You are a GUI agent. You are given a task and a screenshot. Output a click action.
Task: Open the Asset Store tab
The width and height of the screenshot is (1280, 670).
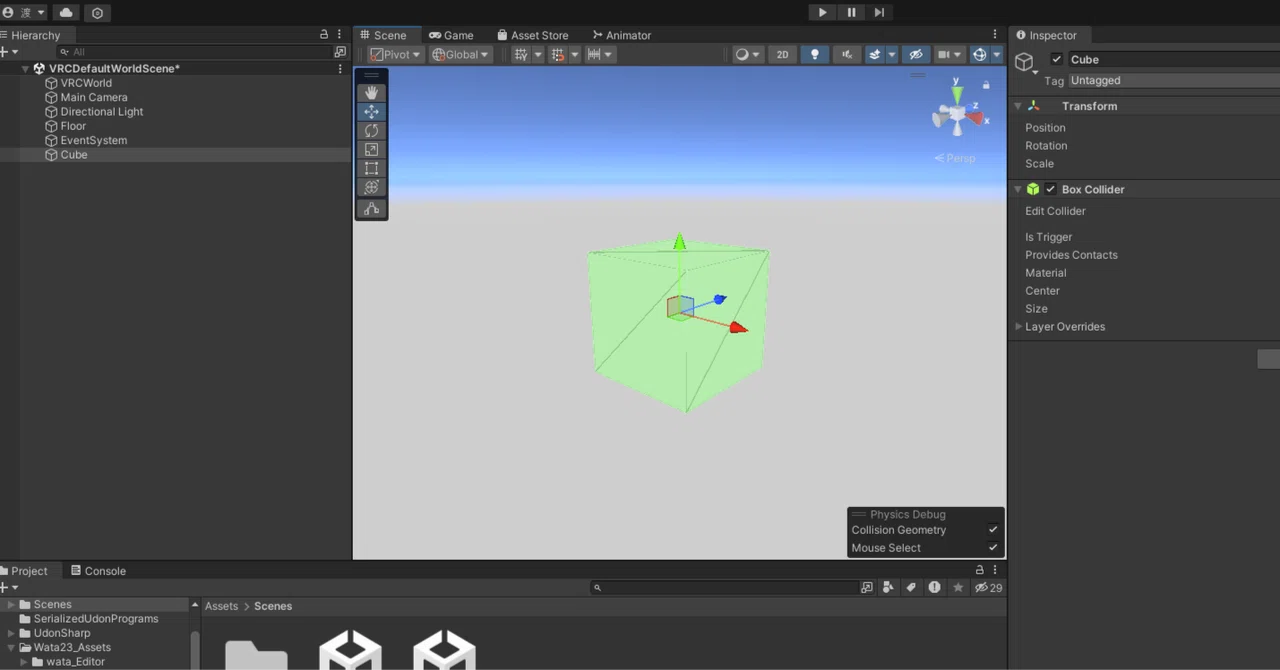pyautogui.click(x=533, y=35)
